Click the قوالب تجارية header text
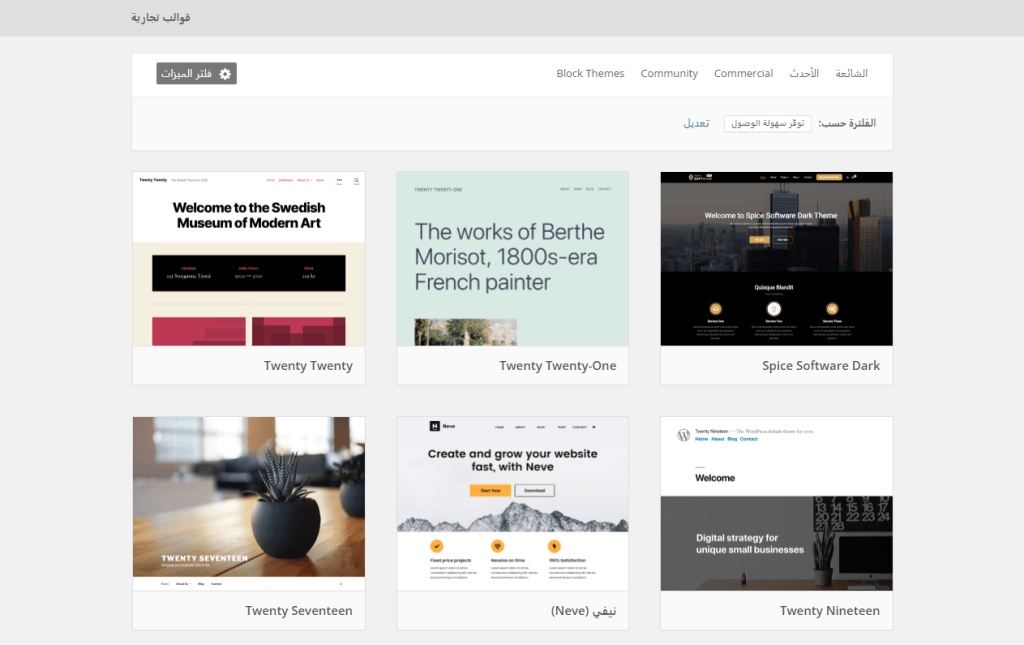Image resolution: width=1024 pixels, height=645 pixels. [161, 18]
